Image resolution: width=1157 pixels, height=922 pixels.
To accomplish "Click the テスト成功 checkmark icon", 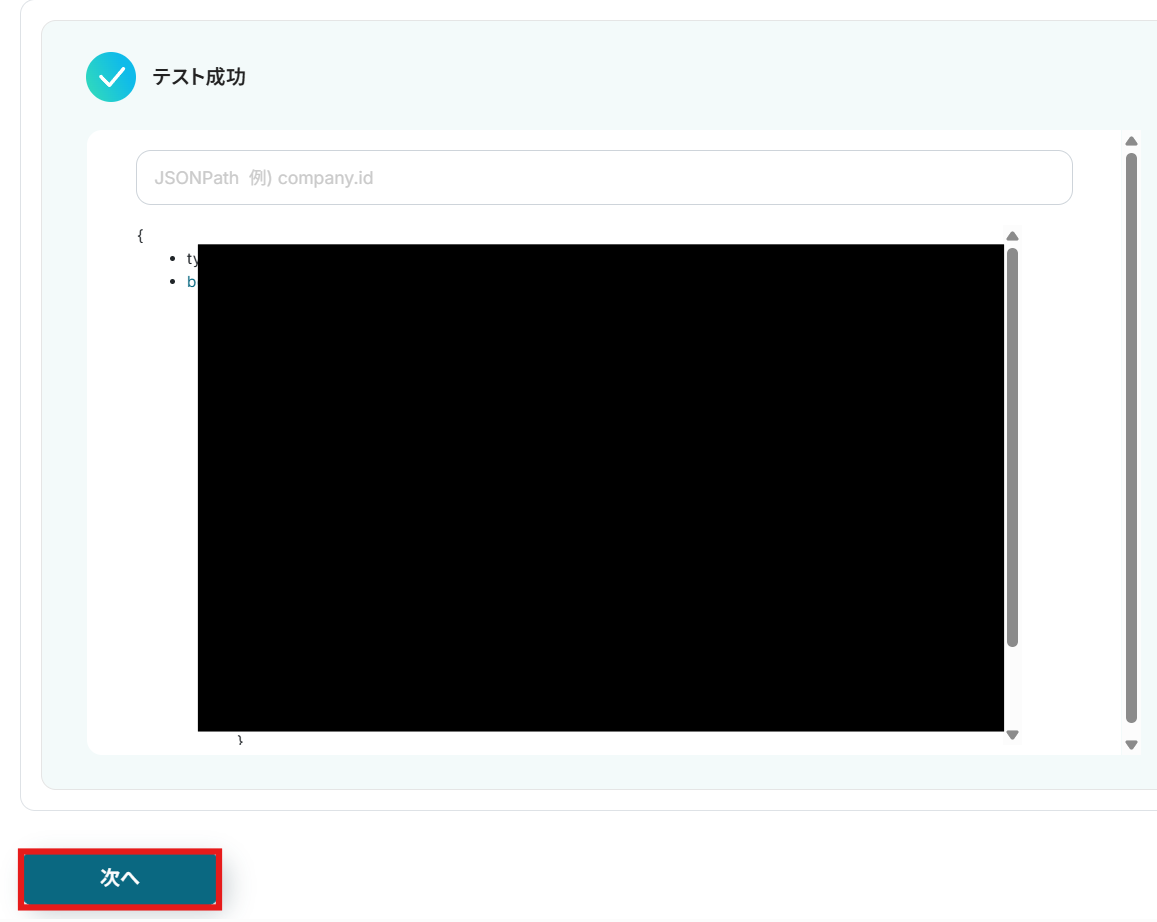I will coord(111,77).
